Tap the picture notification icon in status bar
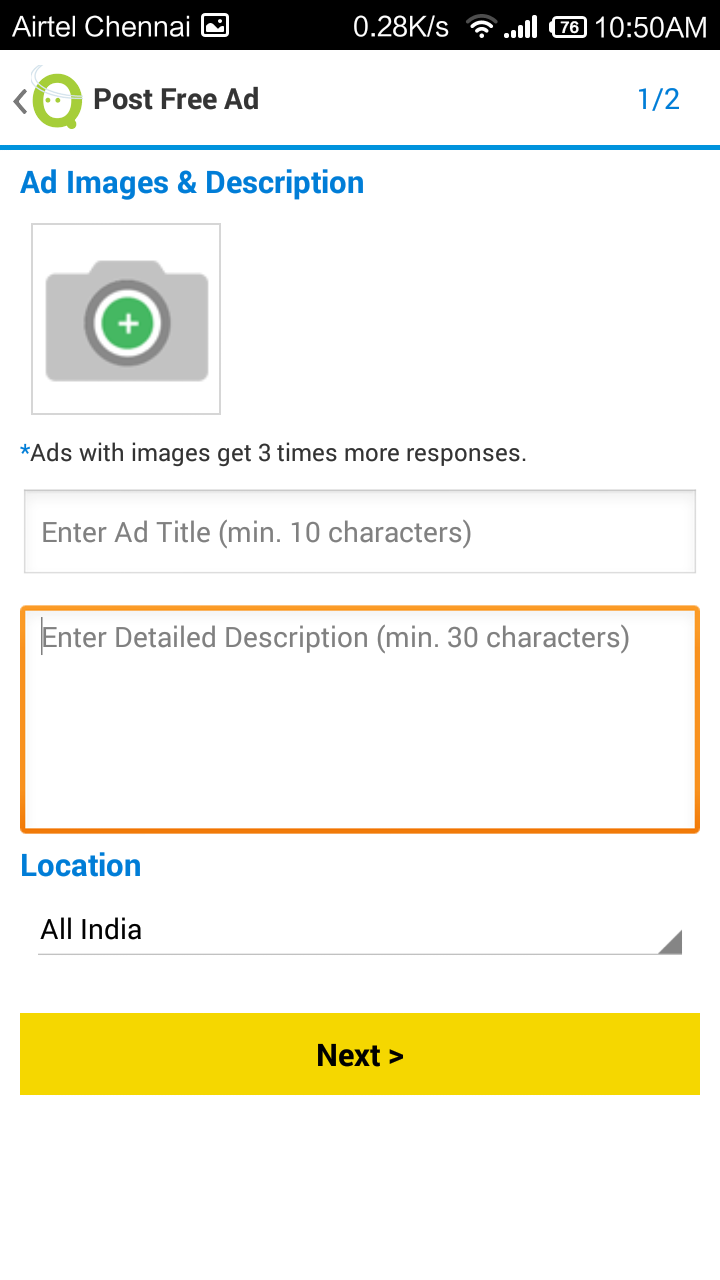720x1280 pixels. 215,26
